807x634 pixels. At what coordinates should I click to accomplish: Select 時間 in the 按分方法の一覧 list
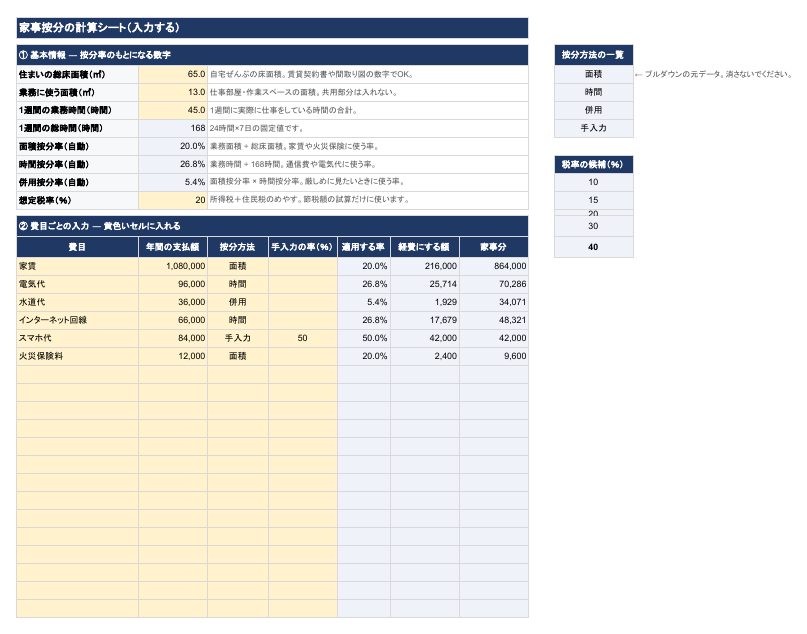pos(593,92)
